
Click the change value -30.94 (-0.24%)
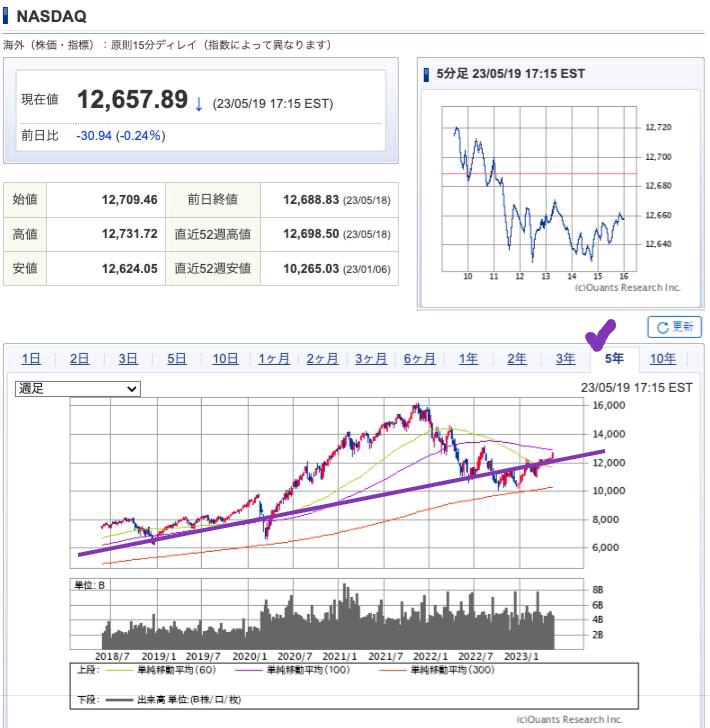(121, 136)
